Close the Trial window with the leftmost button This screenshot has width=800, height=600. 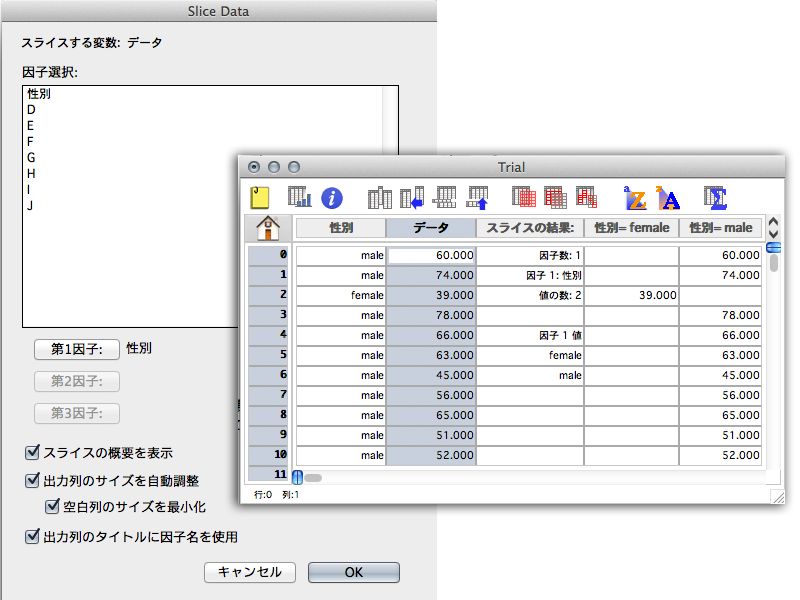point(254,167)
